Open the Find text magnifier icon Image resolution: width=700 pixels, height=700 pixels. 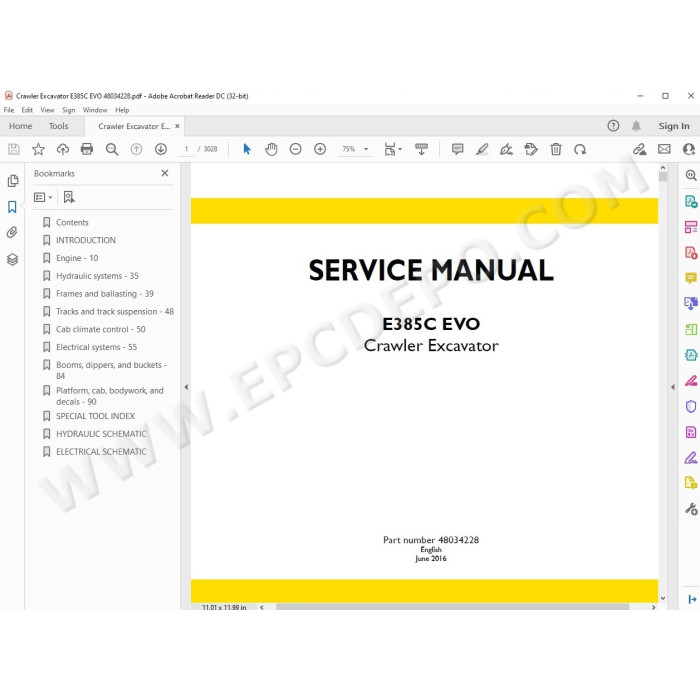coord(112,149)
